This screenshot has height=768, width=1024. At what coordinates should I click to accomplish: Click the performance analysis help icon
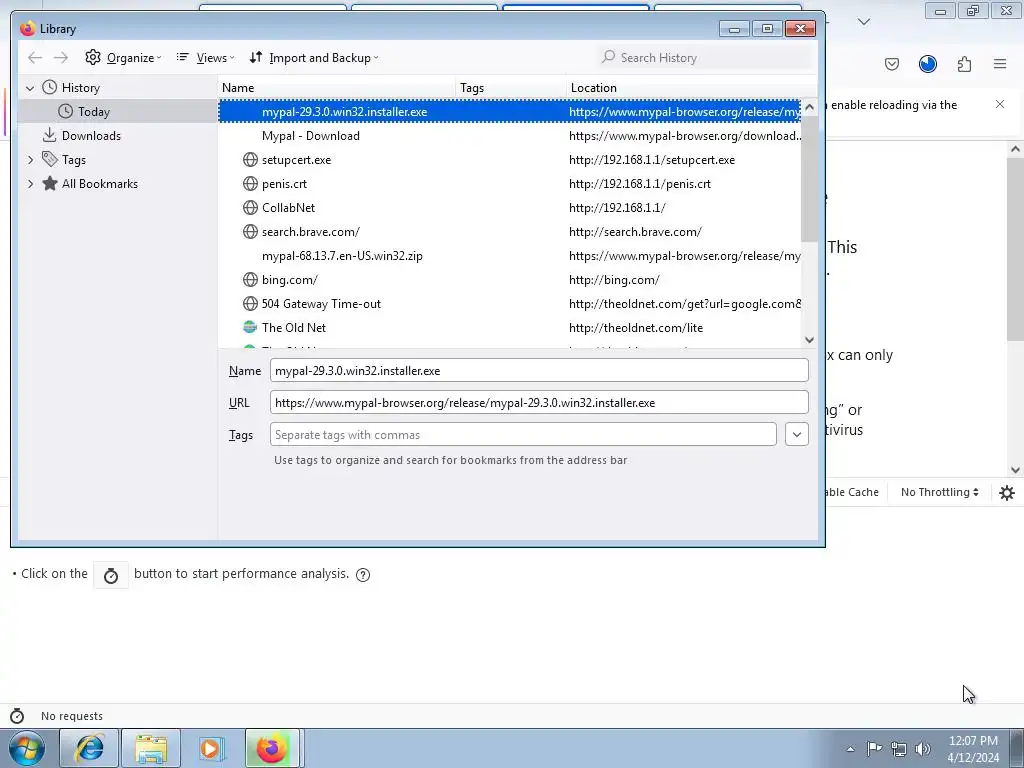click(x=363, y=575)
